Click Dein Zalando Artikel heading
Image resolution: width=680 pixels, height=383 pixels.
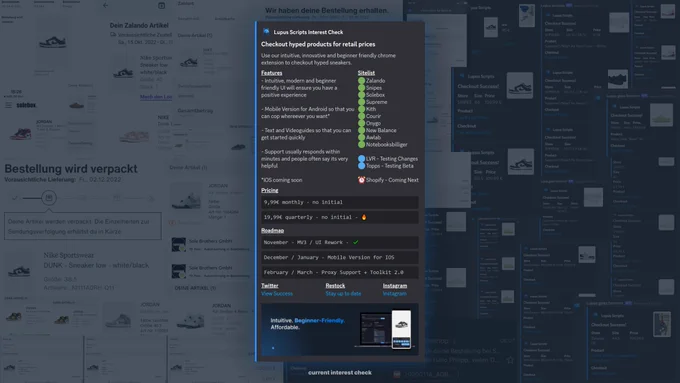pyautogui.click(x=139, y=25)
